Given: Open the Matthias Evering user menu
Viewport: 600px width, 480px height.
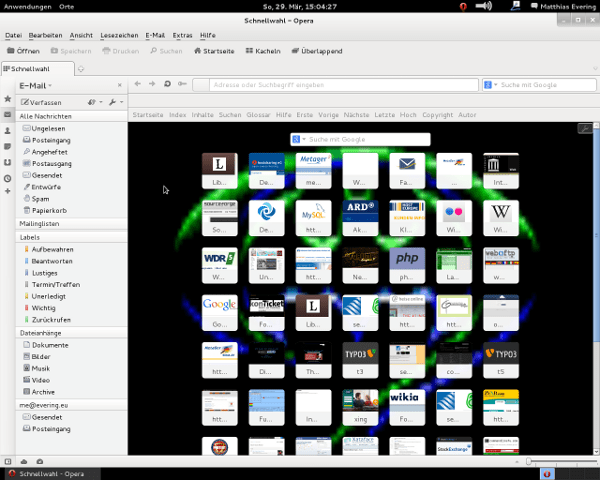Looking at the screenshot, I should (x=564, y=7).
